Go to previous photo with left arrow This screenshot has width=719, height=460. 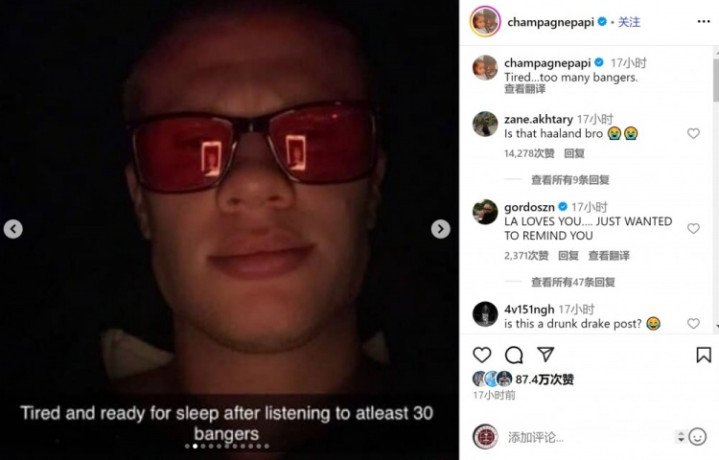click(13, 229)
